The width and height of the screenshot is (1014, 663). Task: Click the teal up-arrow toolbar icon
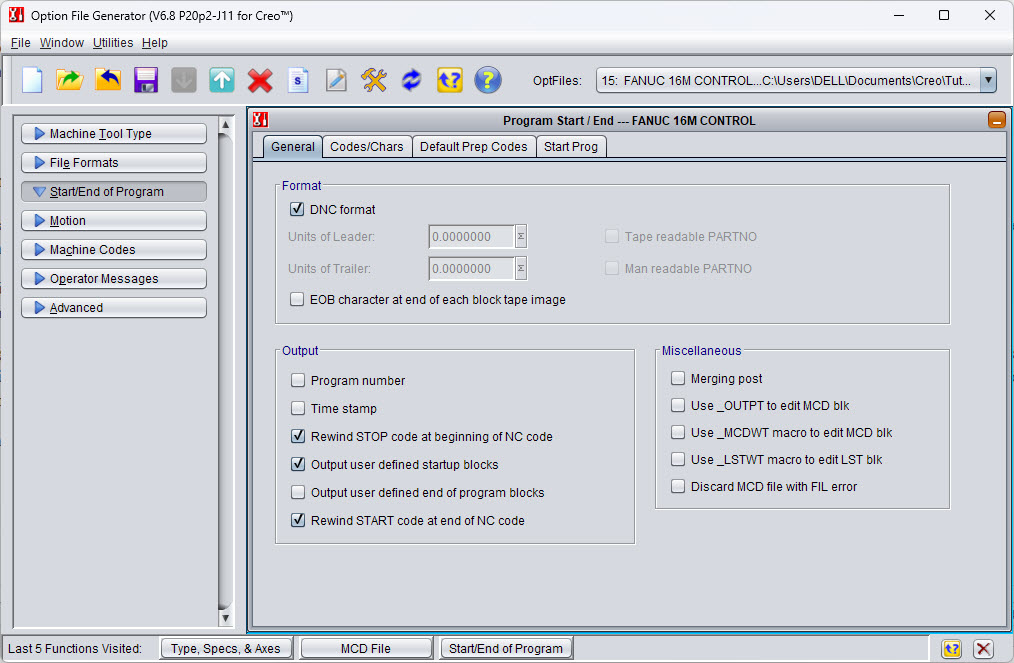[x=222, y=80]
